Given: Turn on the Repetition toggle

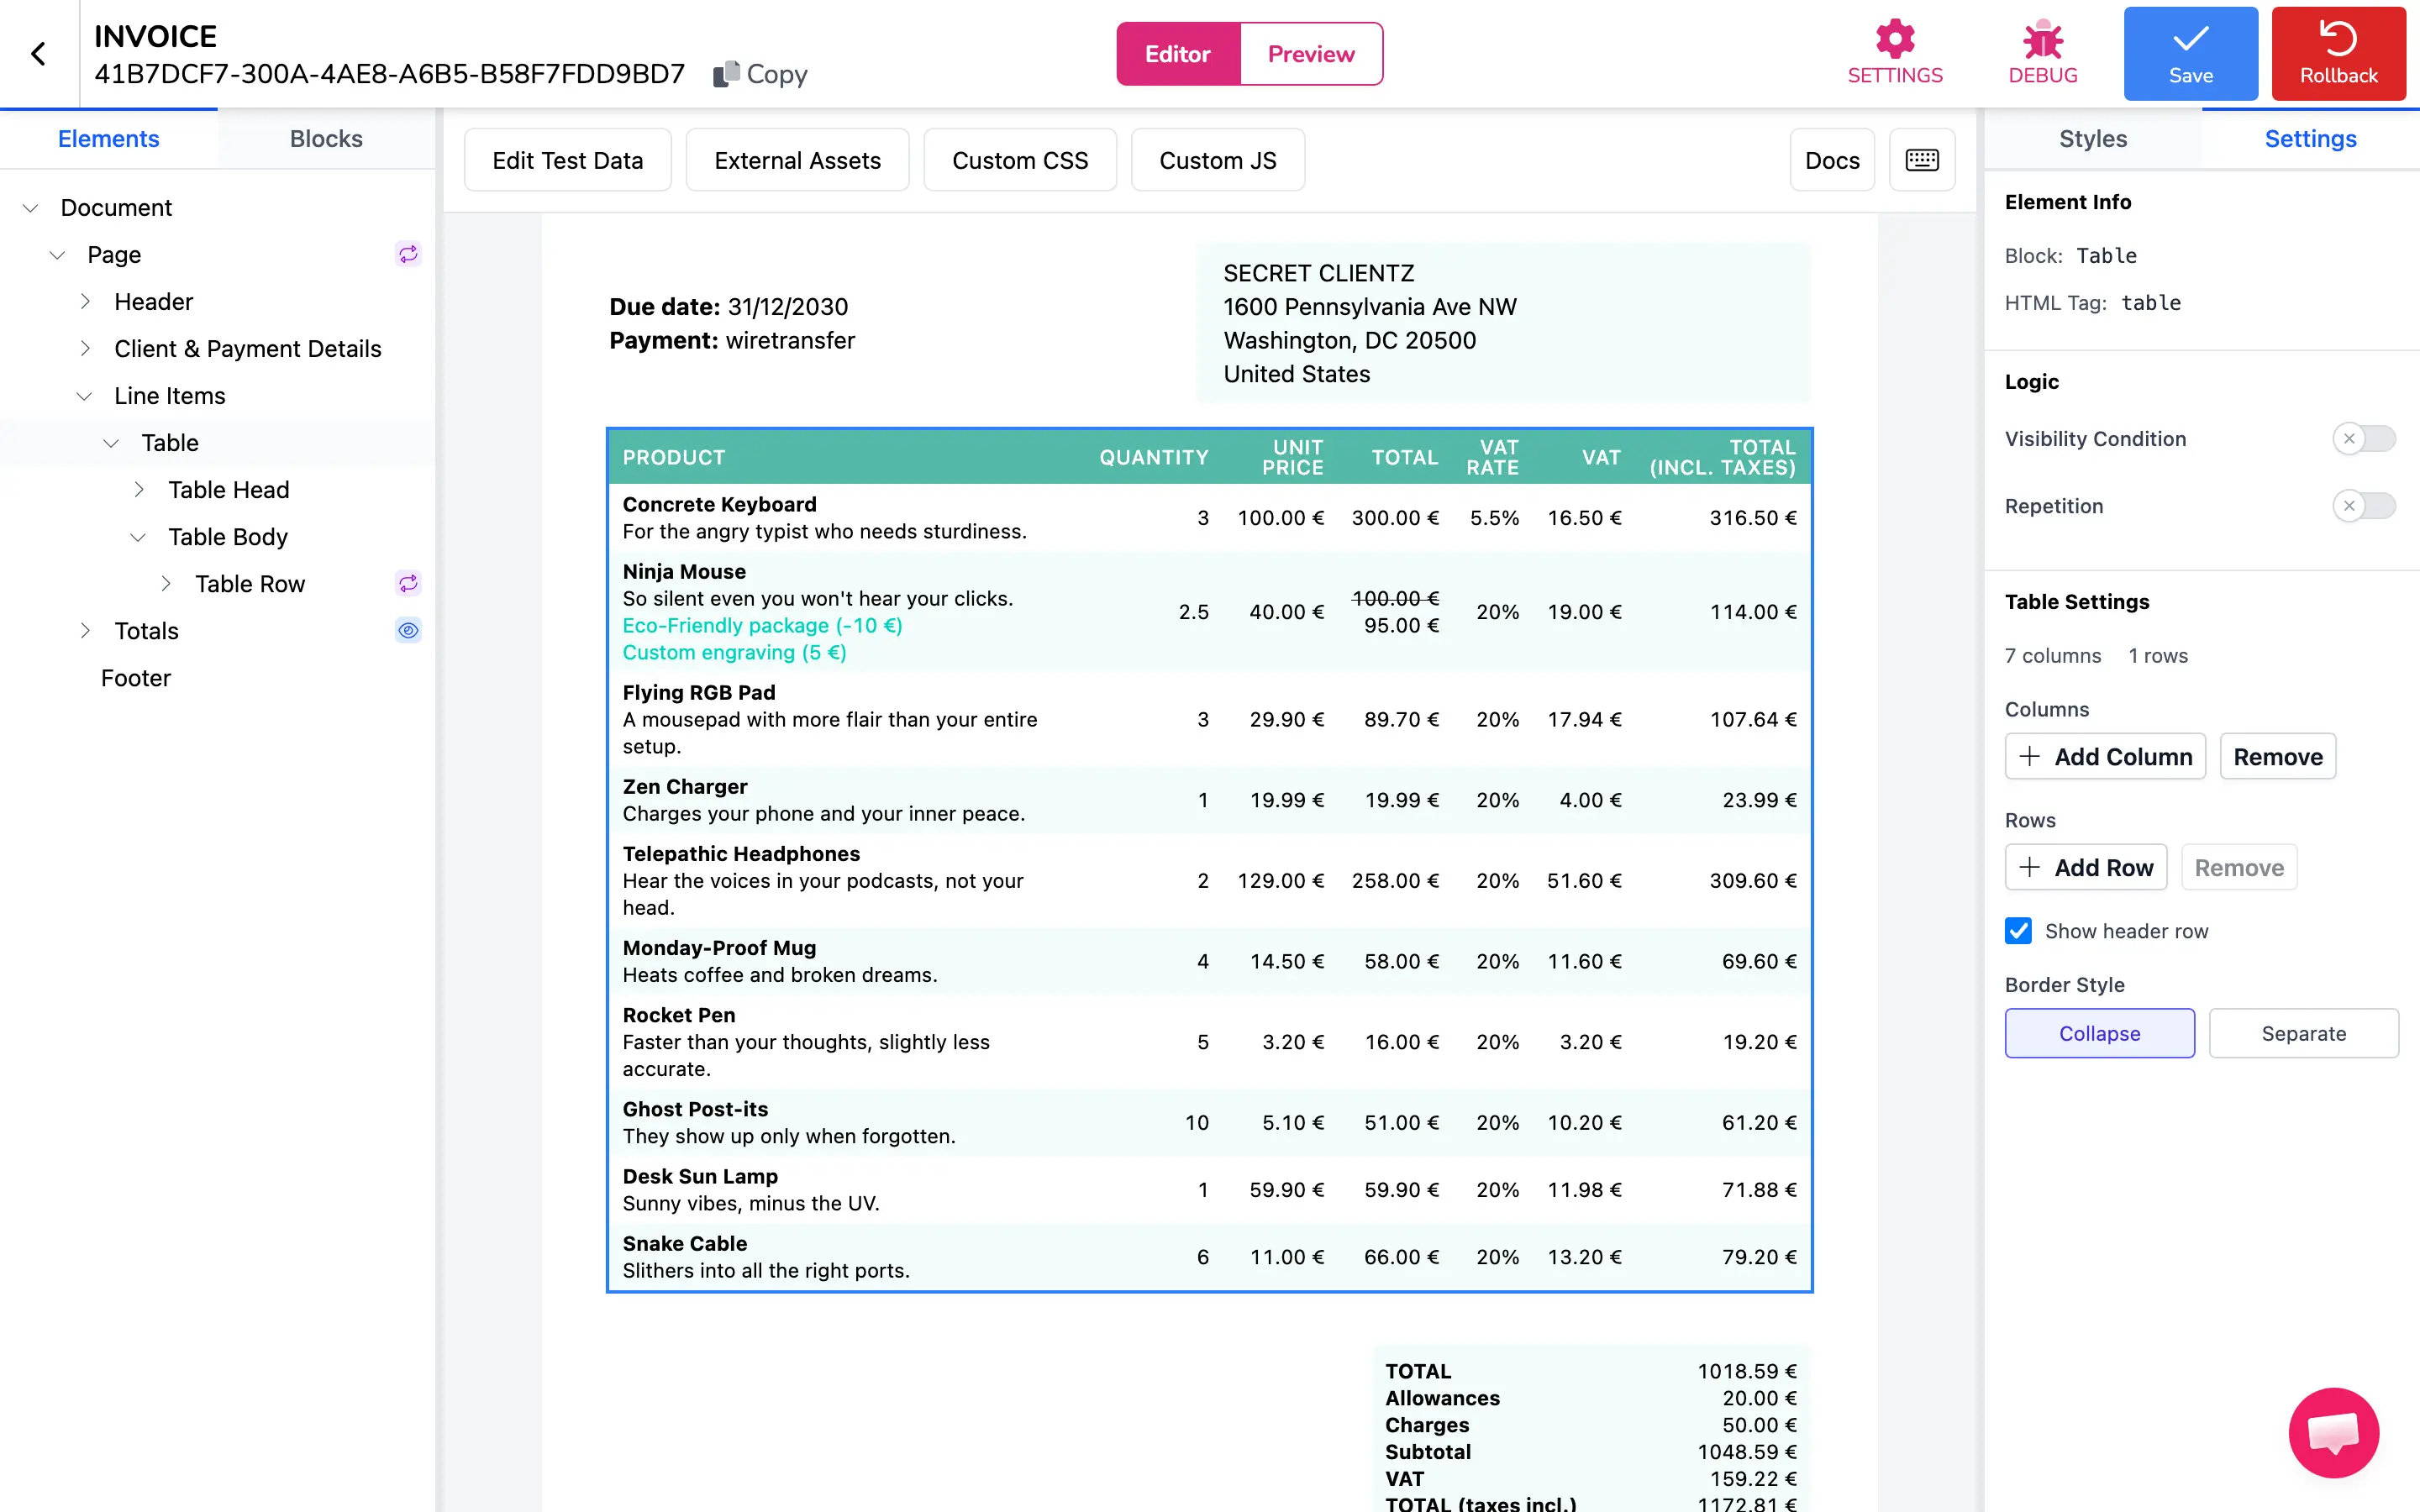Looking at the screenshot, I should click(x=2363, y=506).
